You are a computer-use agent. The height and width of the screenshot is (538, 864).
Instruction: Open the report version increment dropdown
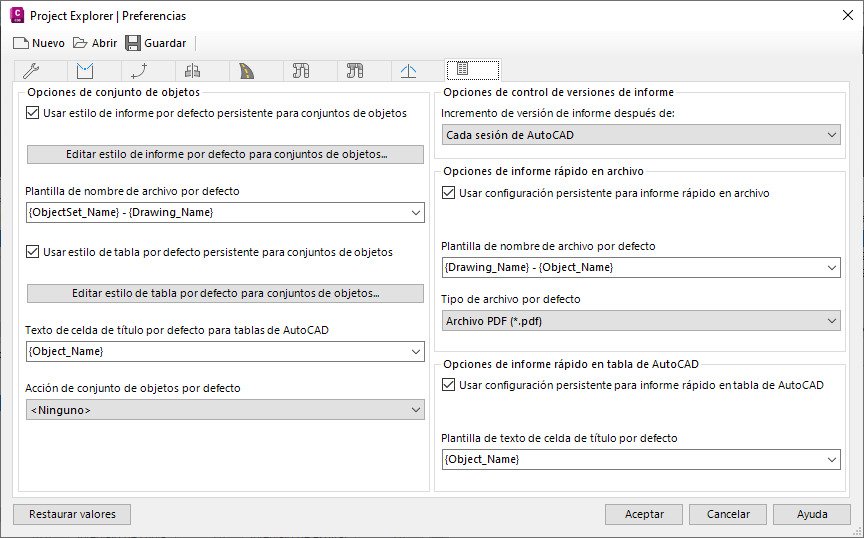coord(641,135)
